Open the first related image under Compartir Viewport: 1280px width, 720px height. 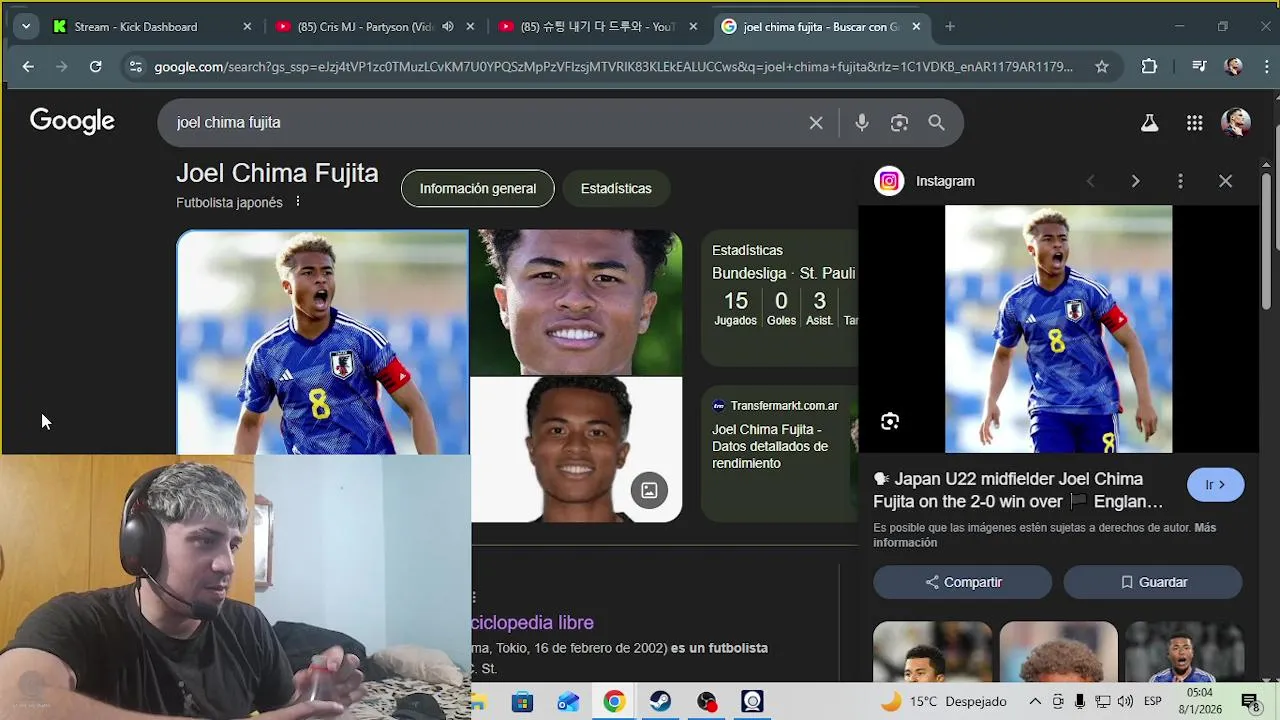(x=933, y=652)
